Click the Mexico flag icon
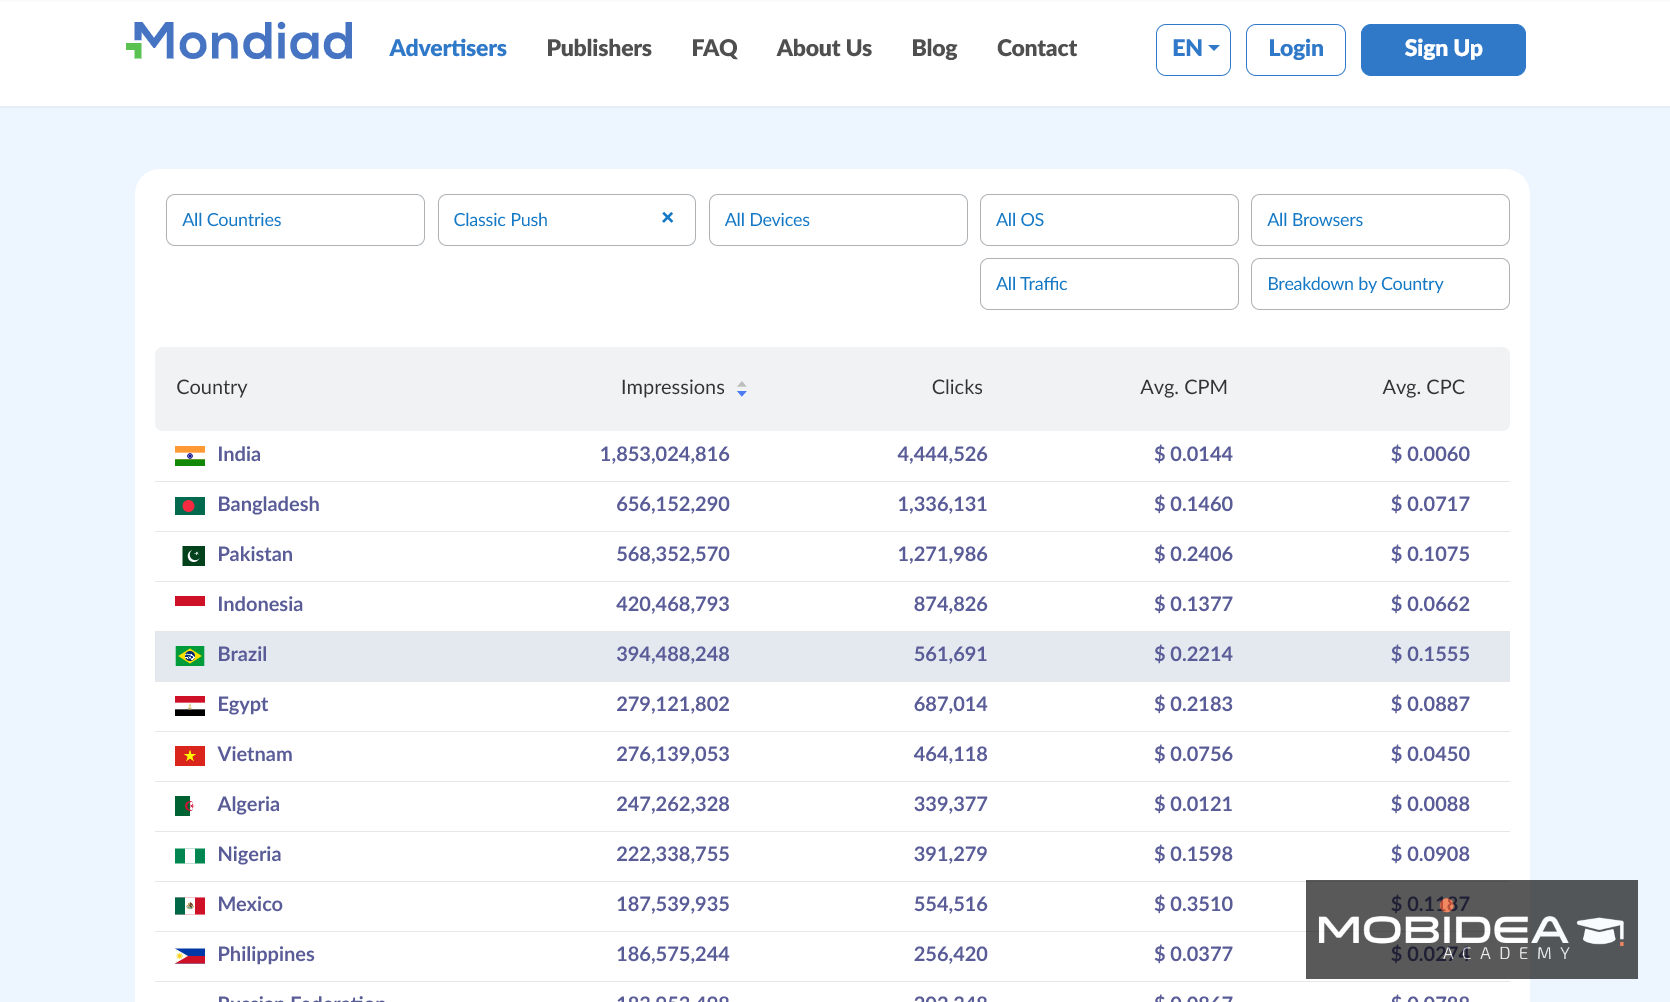The width and height of the screenshot is (1670, 1002). tap(190, 906)
